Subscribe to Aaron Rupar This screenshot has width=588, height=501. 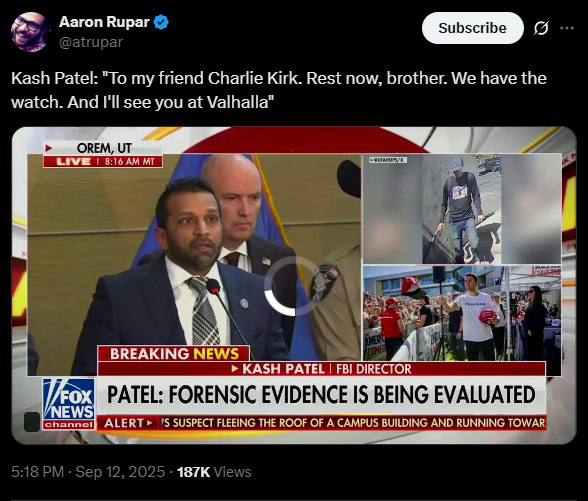[472, 28]
